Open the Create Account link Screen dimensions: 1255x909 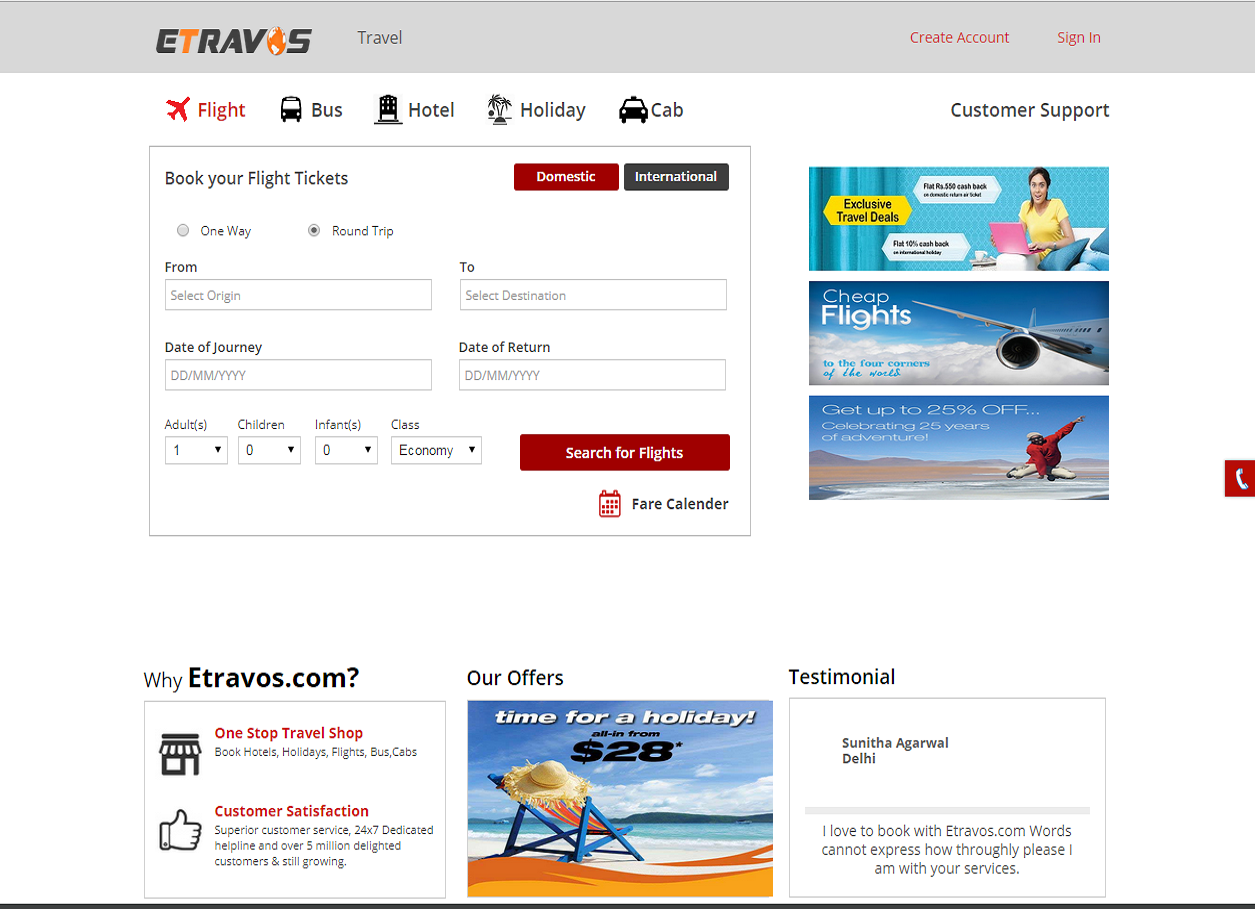[x=959, y=38]
